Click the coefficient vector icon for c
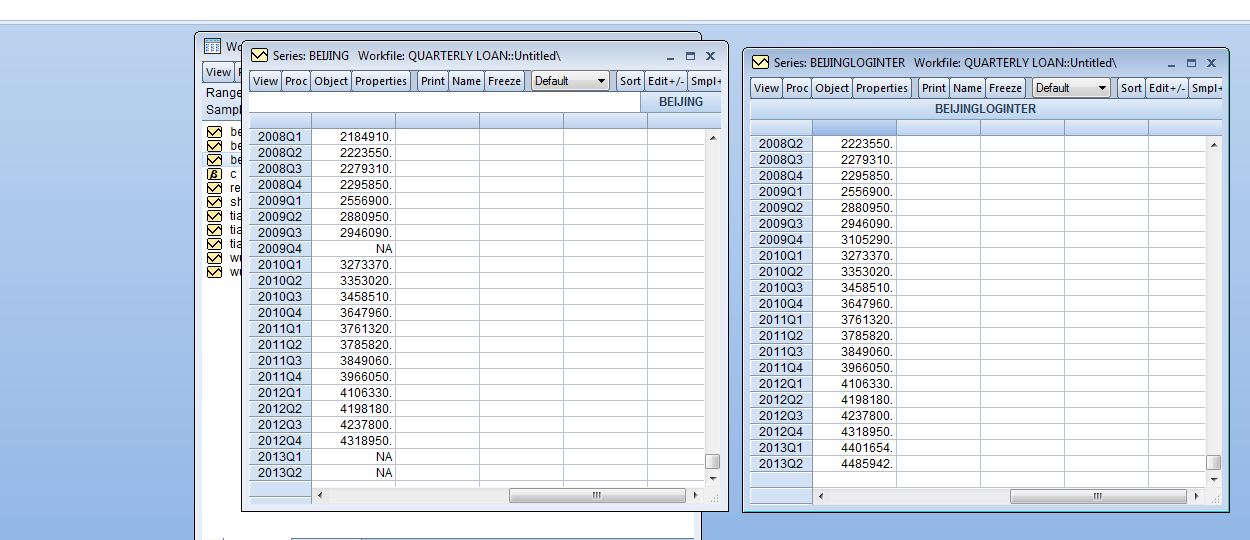Image resolution: width=1250 pixels, height=540 pixels. (214, 174)
